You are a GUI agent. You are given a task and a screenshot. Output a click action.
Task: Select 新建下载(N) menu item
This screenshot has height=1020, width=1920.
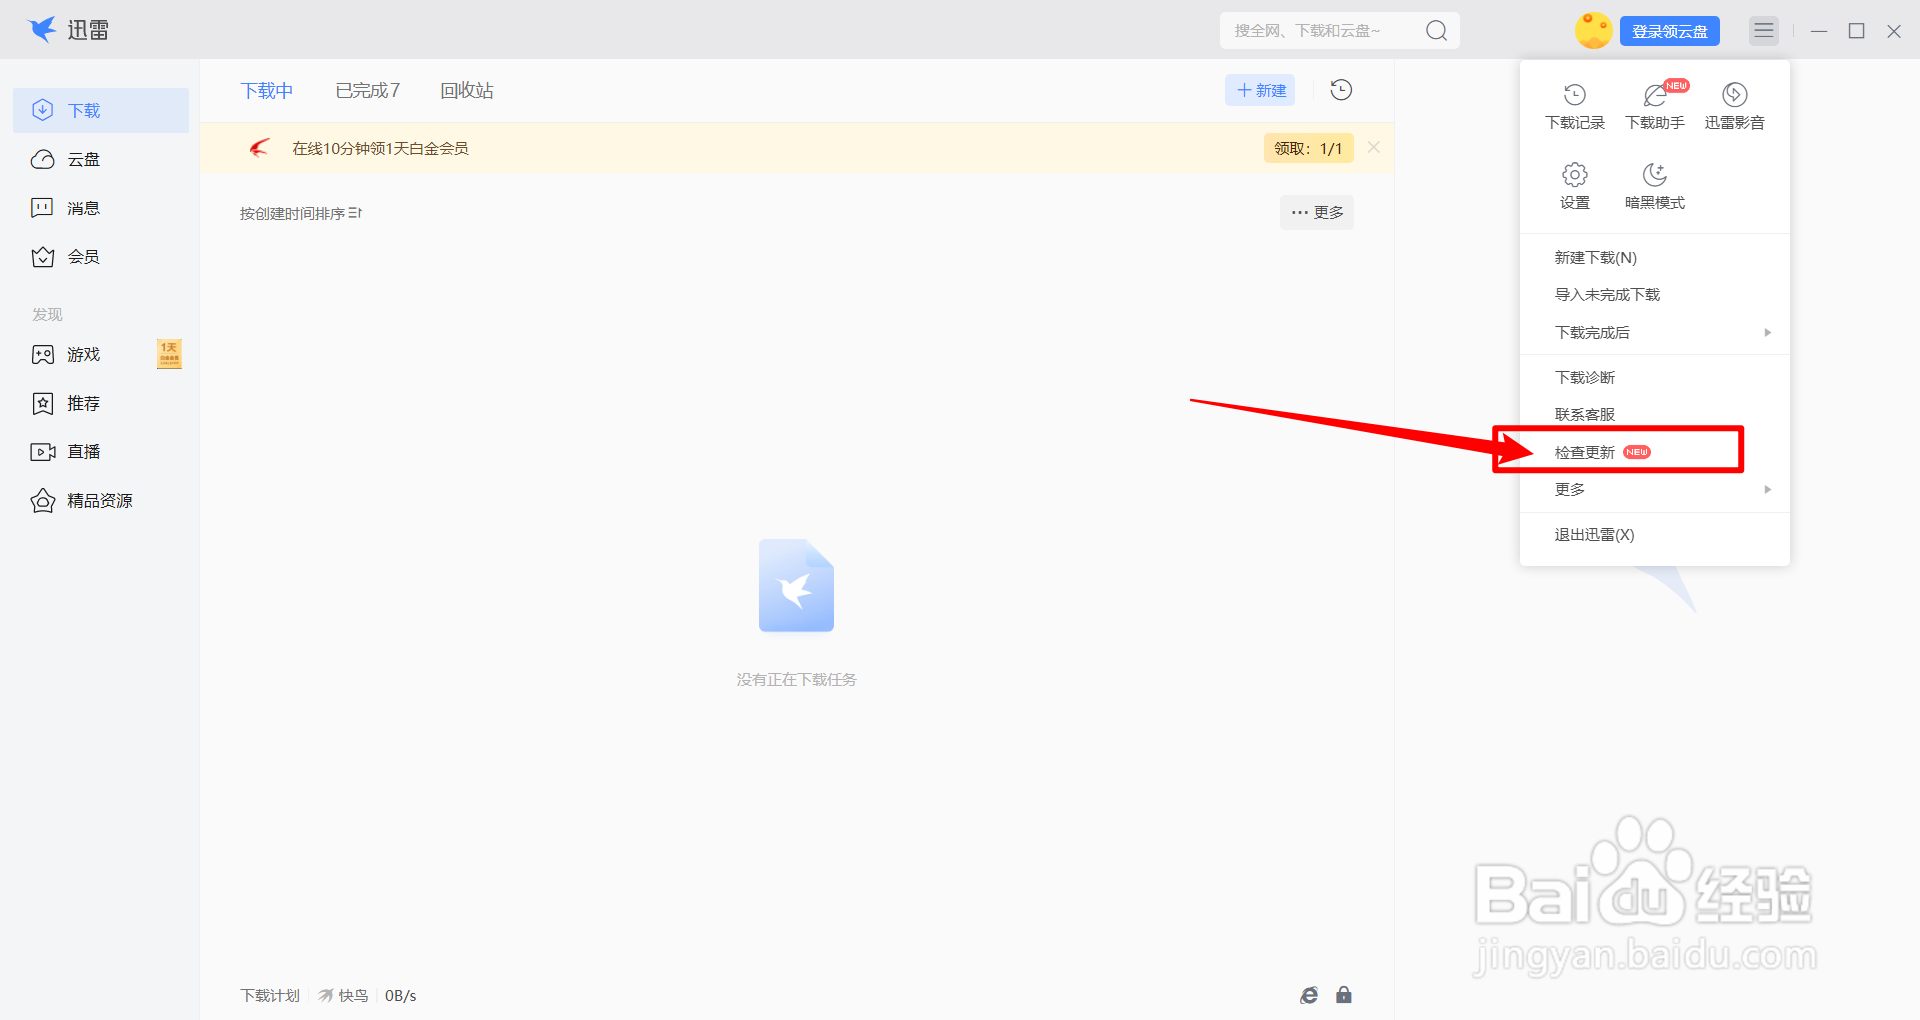tap(1655, 258)
